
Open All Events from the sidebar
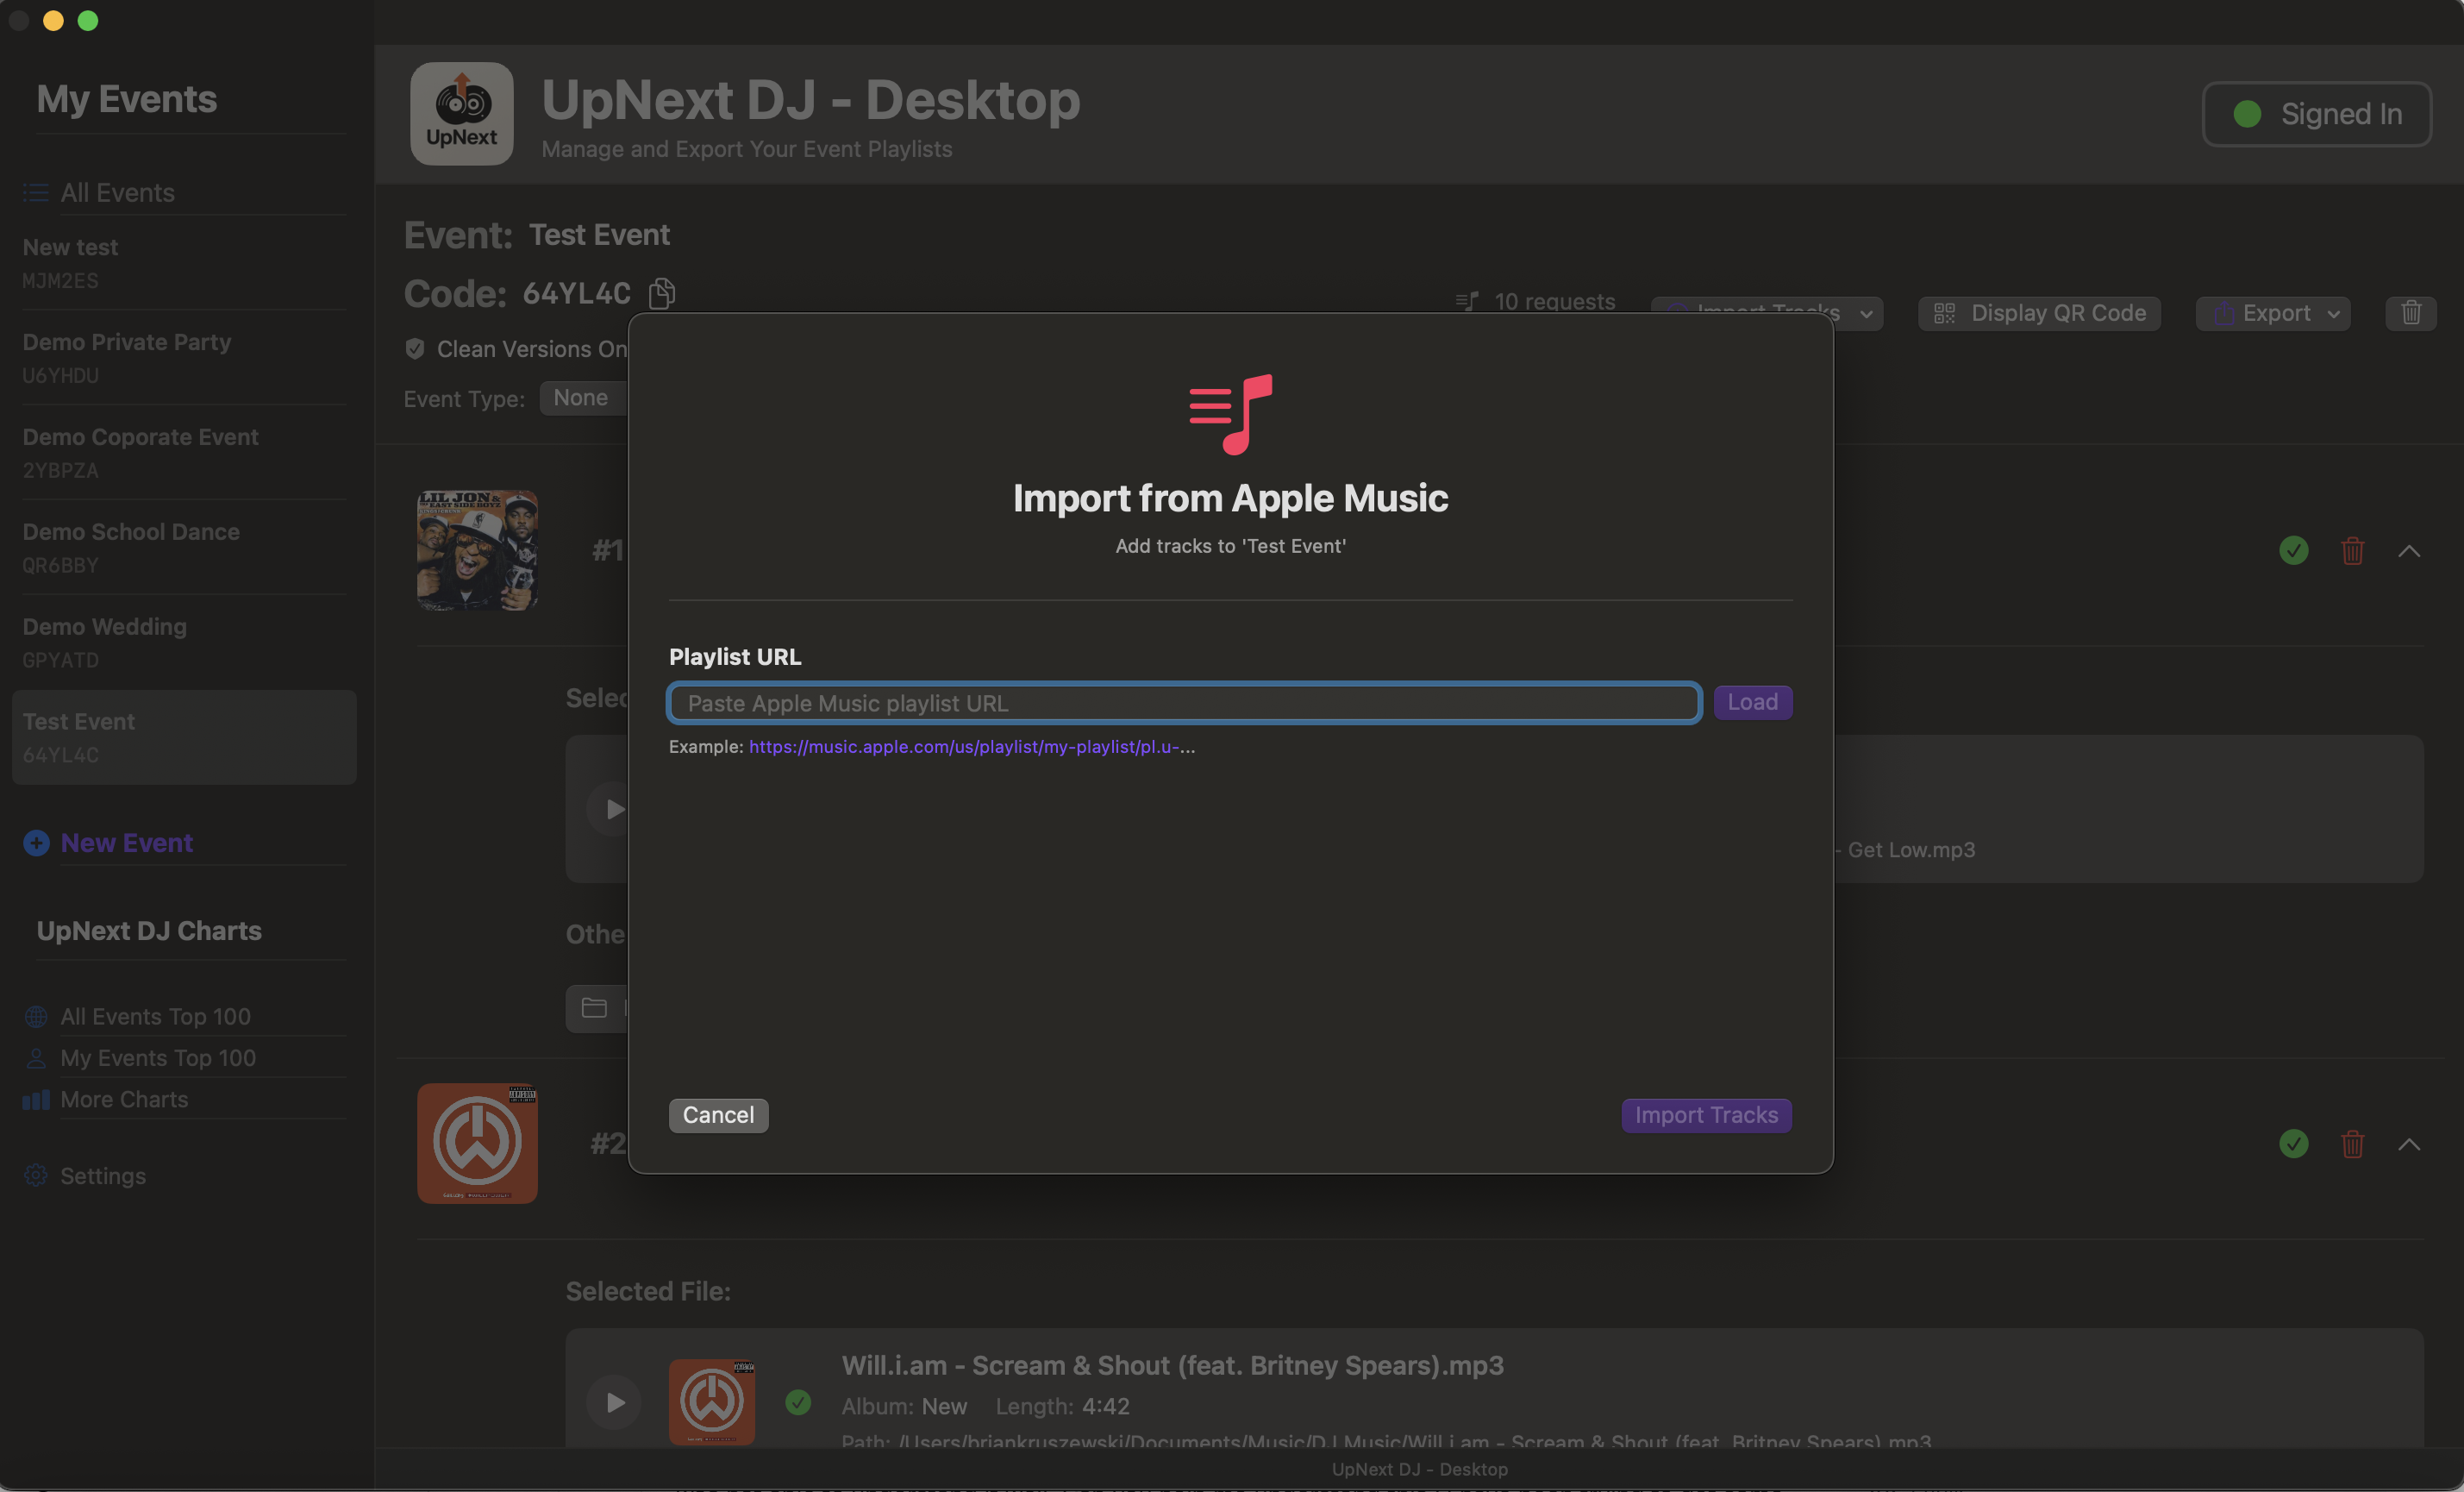(117, 192)
